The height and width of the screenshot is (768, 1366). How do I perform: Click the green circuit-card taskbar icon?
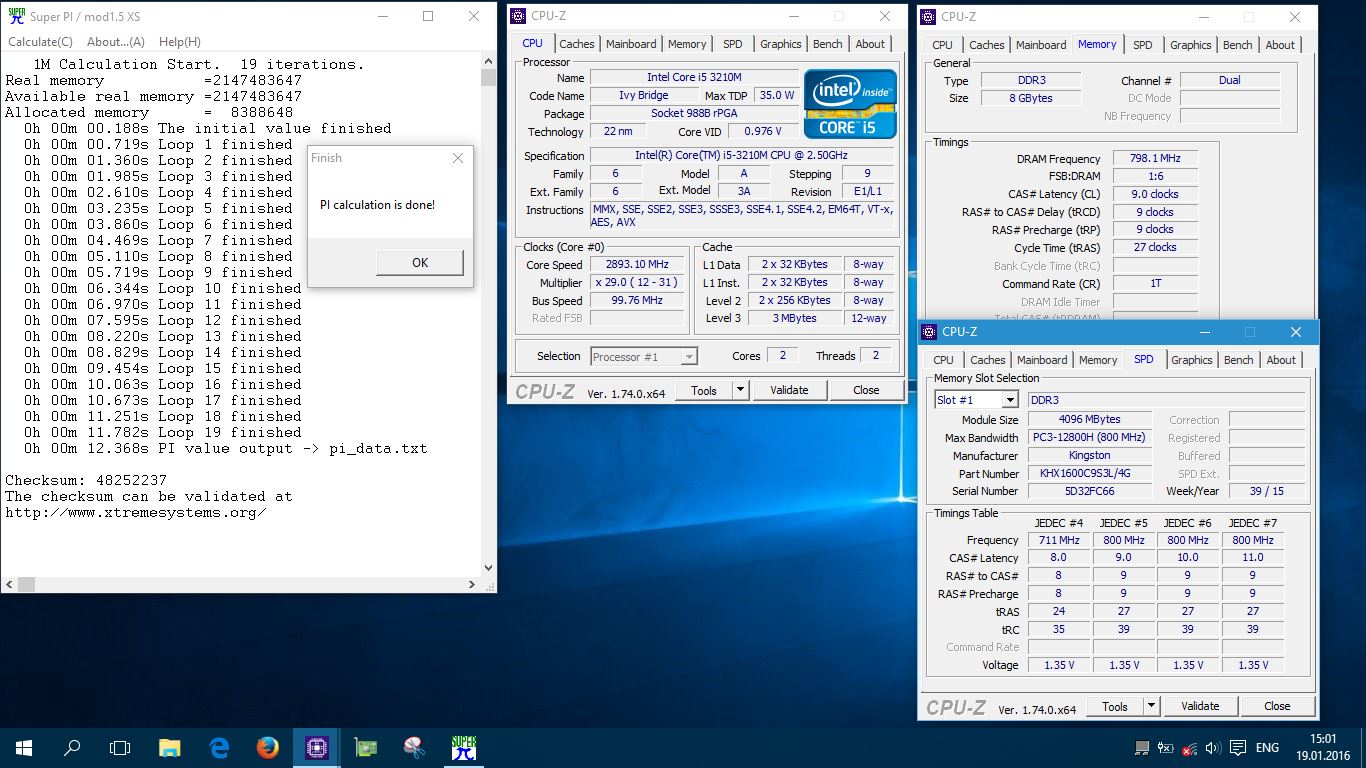tap(366, 747)
